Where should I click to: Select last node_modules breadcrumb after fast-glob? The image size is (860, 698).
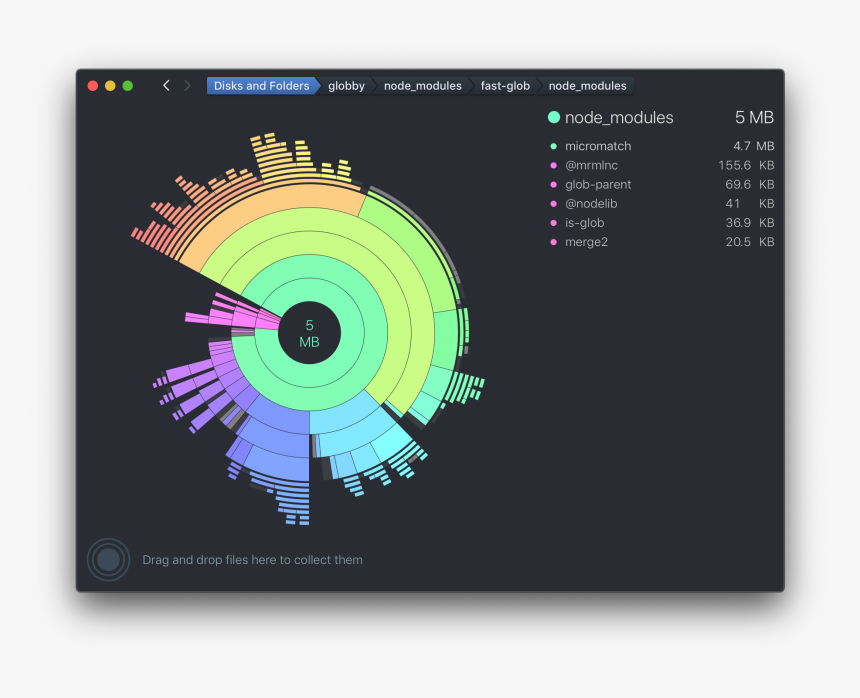[x=587, y=86]
